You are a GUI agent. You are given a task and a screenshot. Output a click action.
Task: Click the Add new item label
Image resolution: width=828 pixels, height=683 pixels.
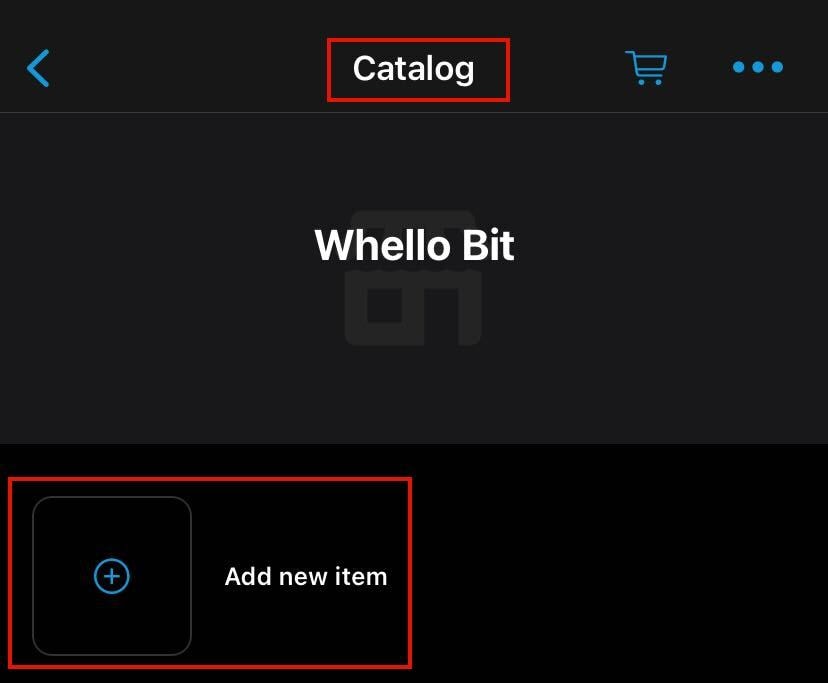point(305,576)
